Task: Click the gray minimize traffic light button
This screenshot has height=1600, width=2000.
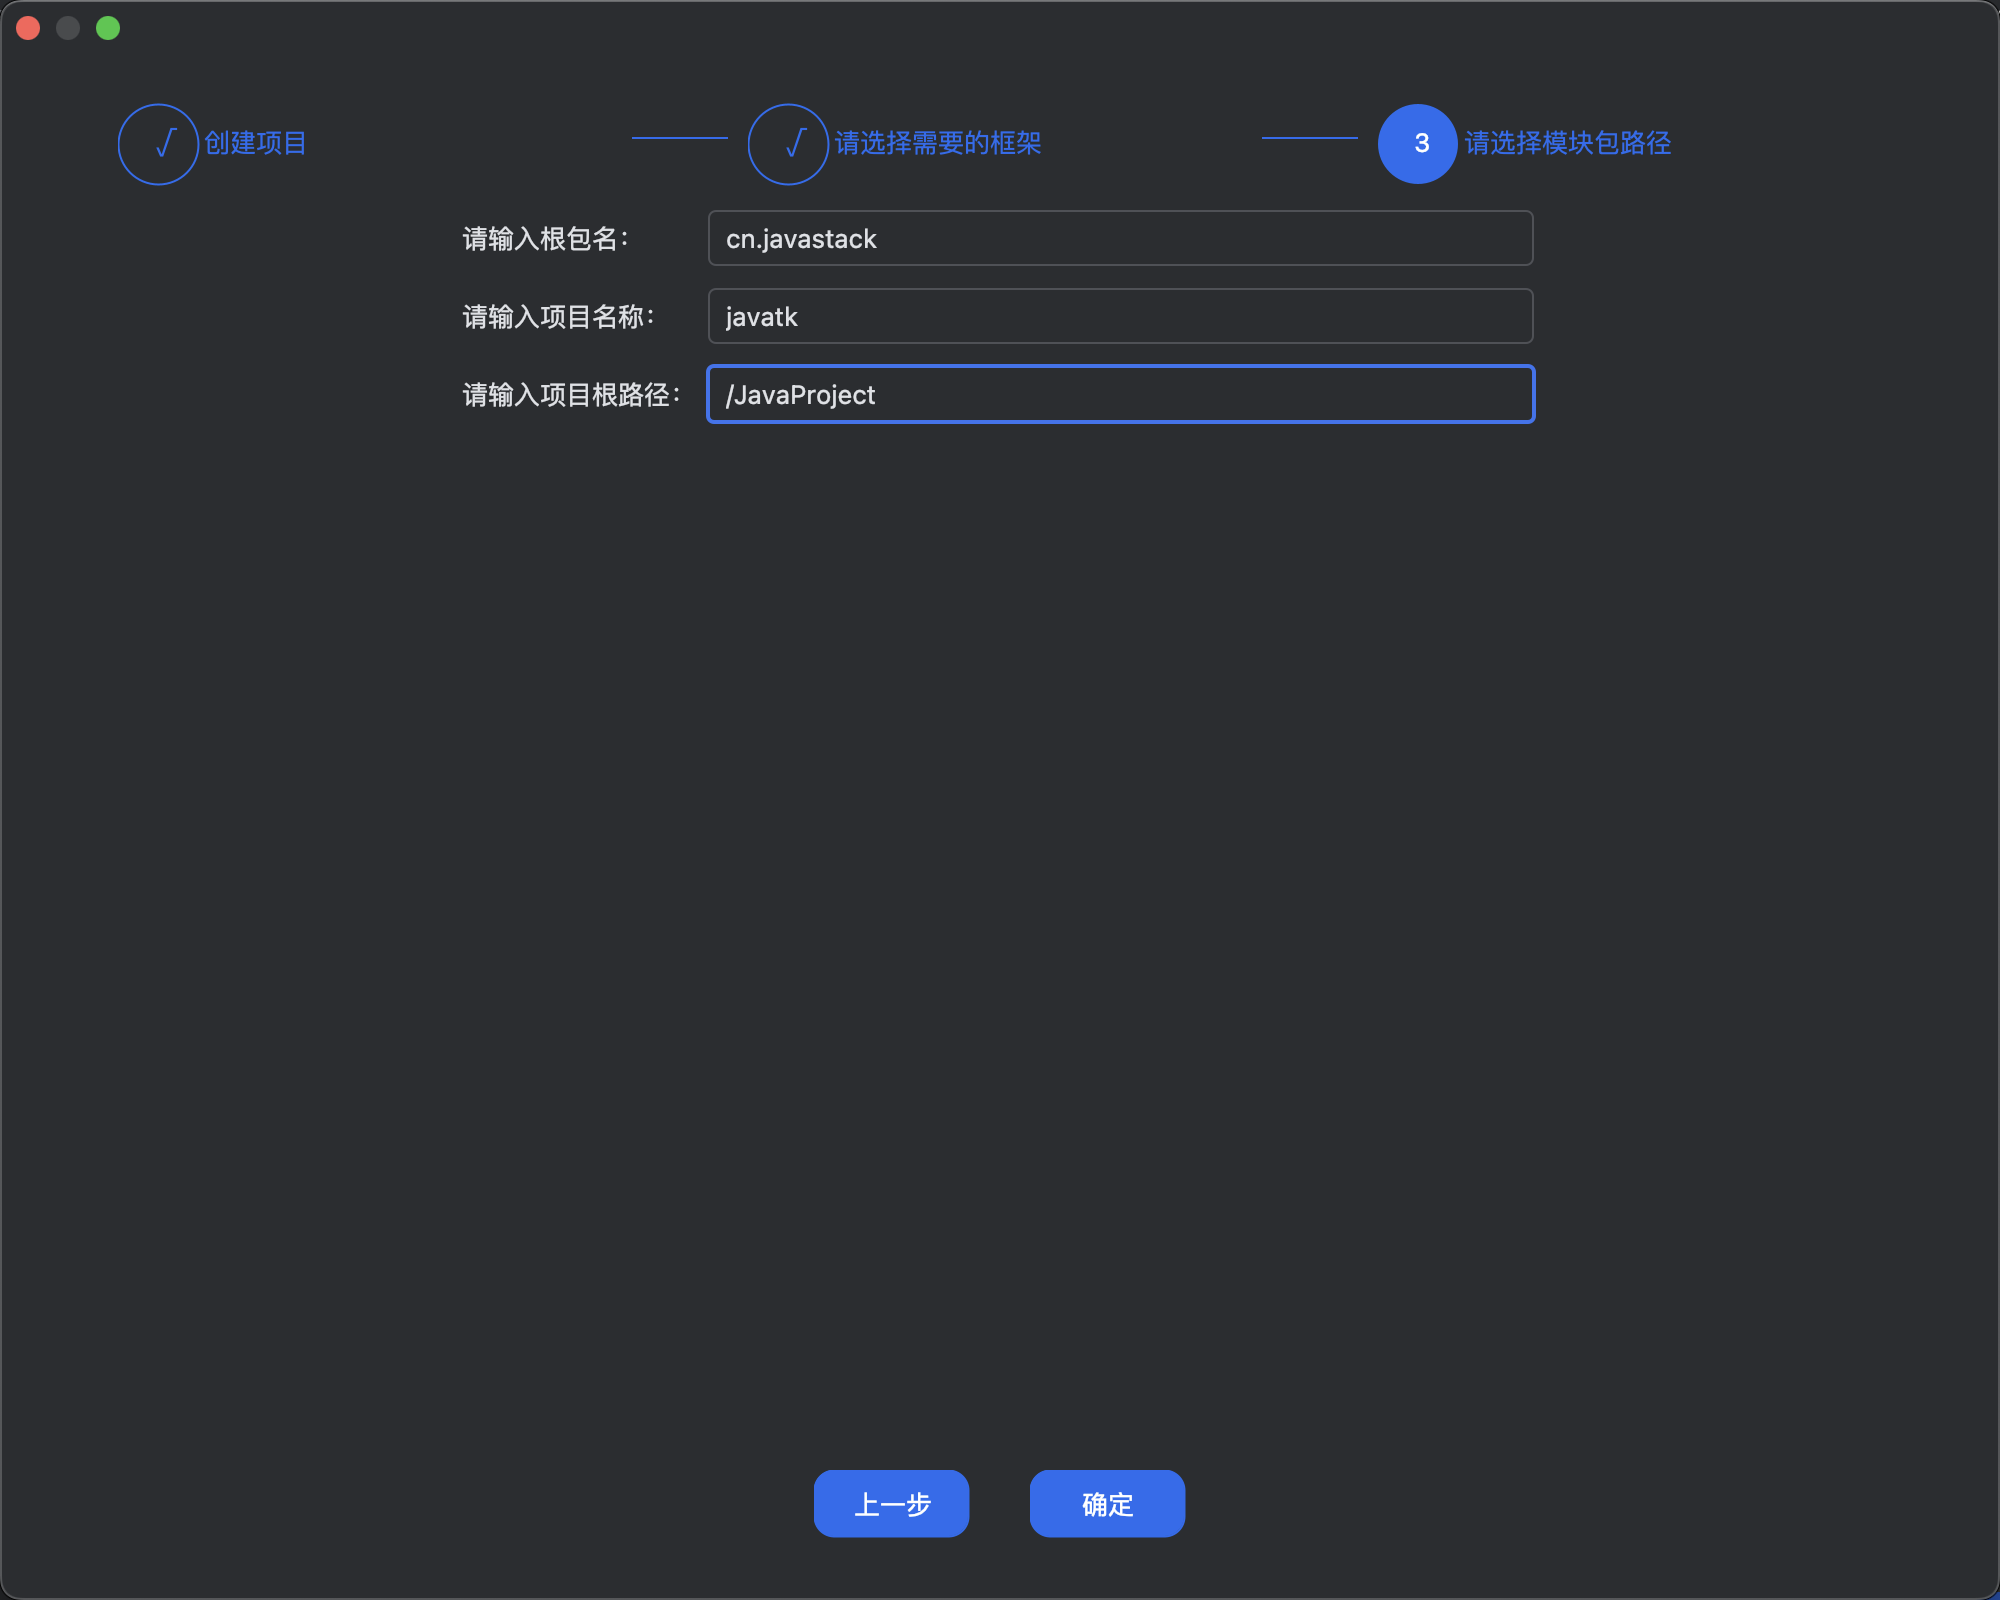Action: (x=68, y=27)
